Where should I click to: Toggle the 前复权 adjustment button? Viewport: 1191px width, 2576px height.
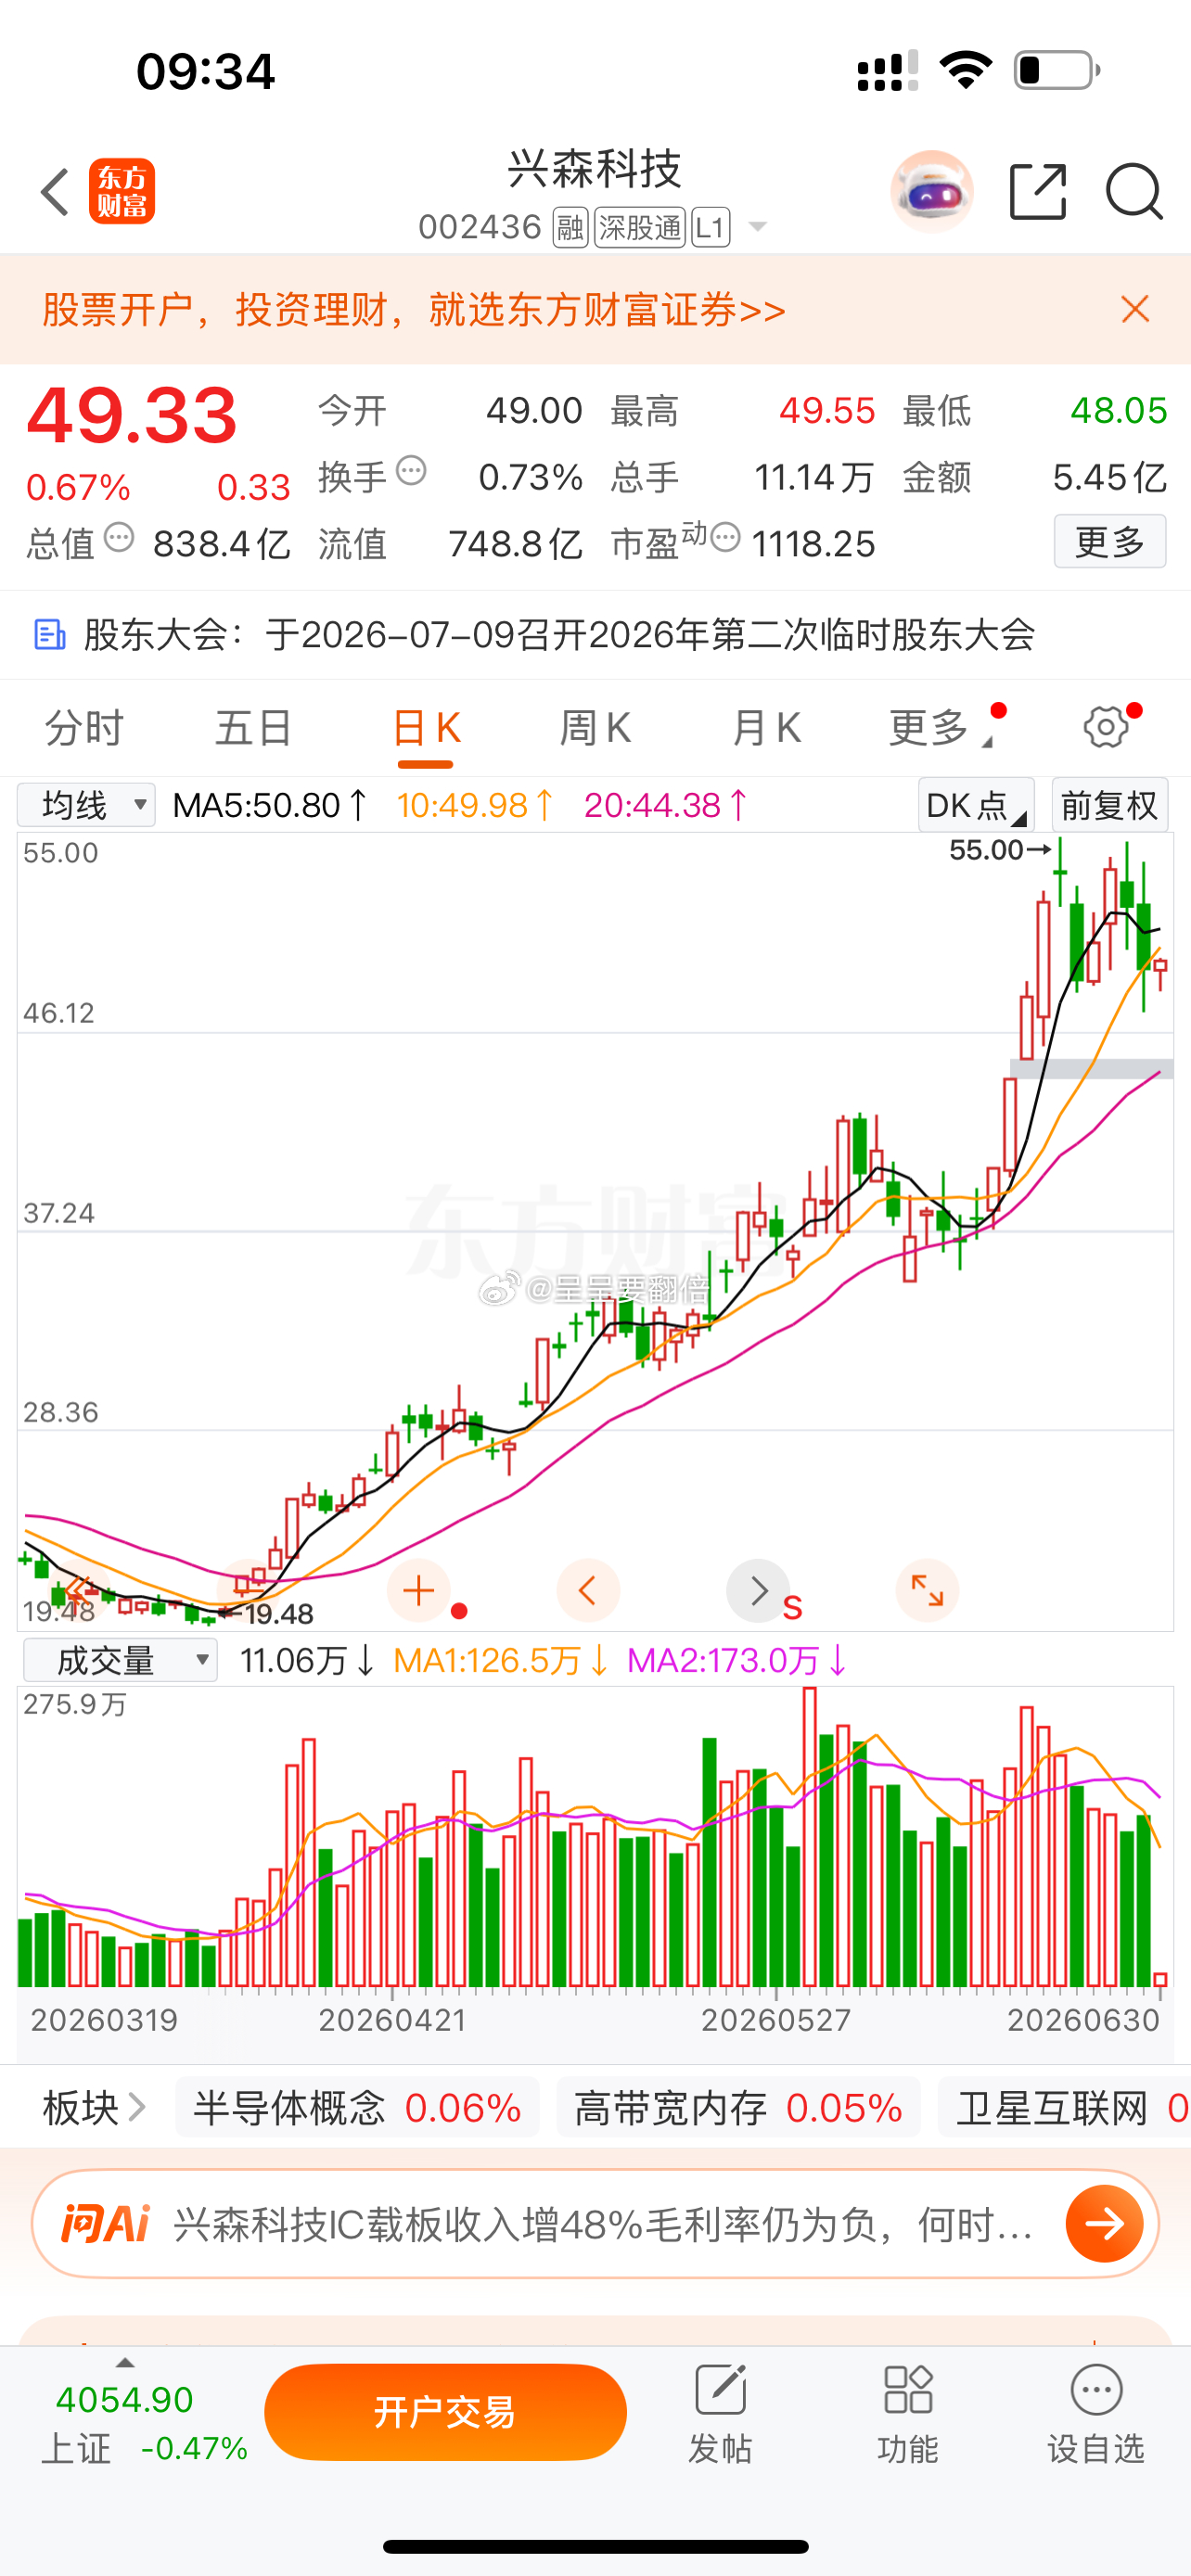[1109, 805]
